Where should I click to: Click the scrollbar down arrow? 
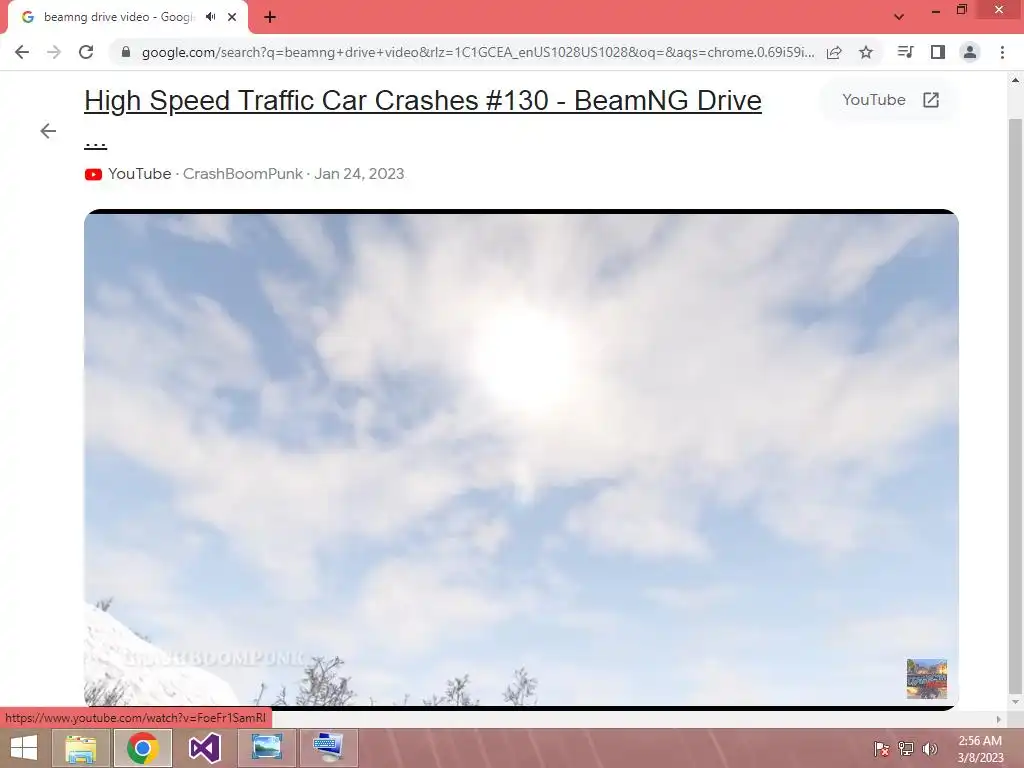[x=1014, y=701]
